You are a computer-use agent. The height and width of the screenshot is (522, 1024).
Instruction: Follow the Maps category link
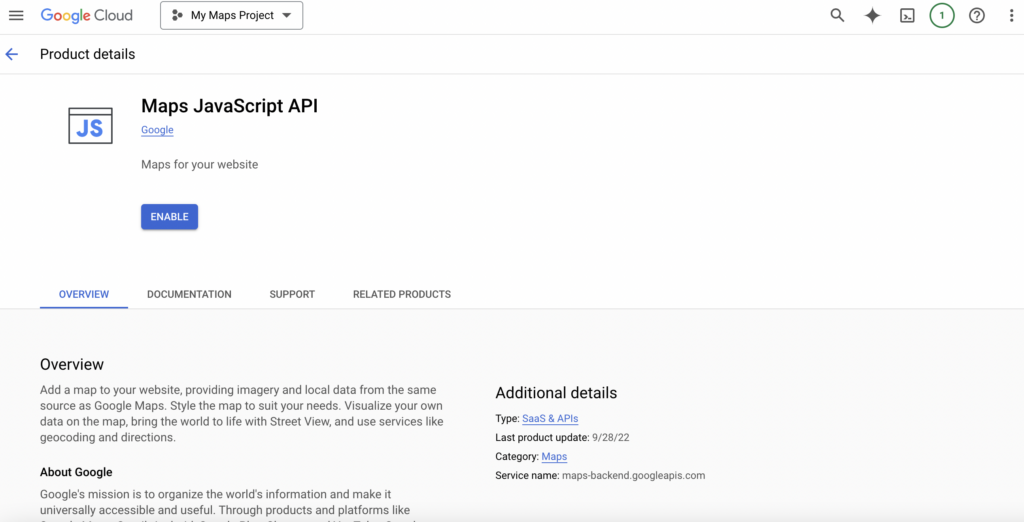pos(554,457)
